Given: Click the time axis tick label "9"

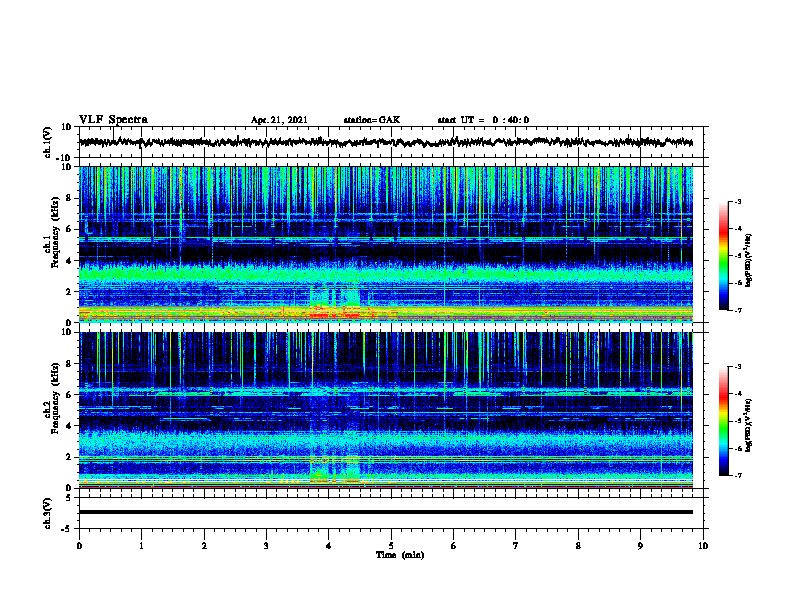Looking at the screenshot, I should (640, 546).
